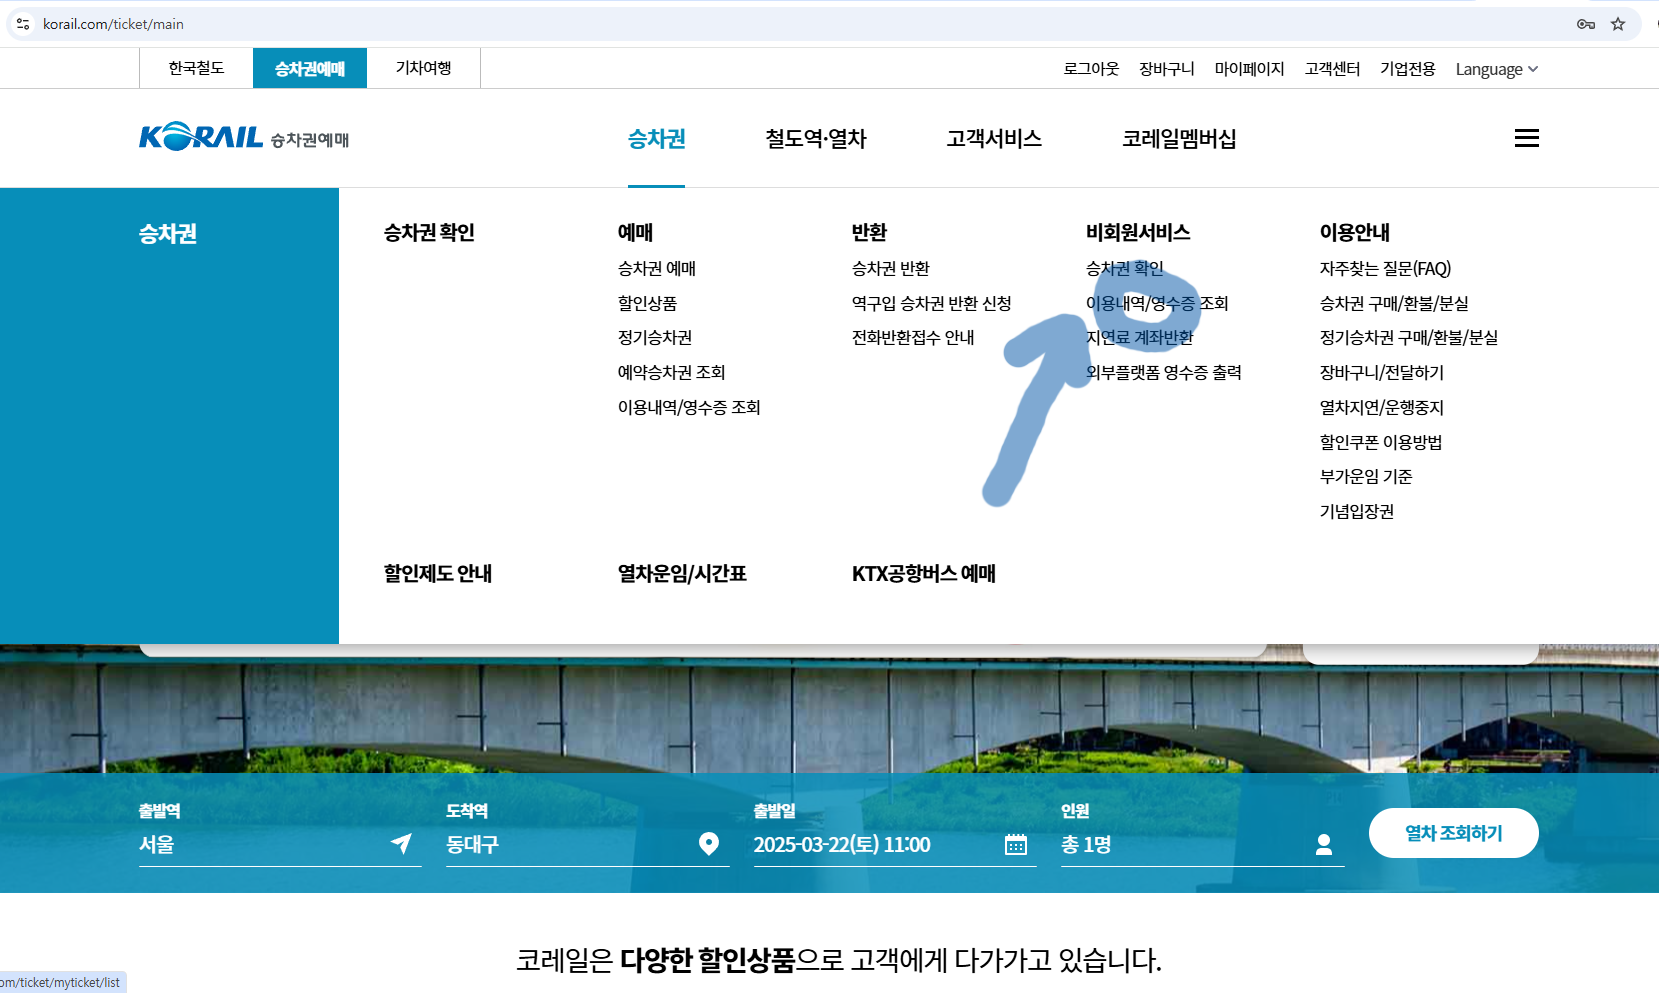1659x993 pixels.
Task: Click the 승차권 확인 heading in the first column
Action: [429, 232]
